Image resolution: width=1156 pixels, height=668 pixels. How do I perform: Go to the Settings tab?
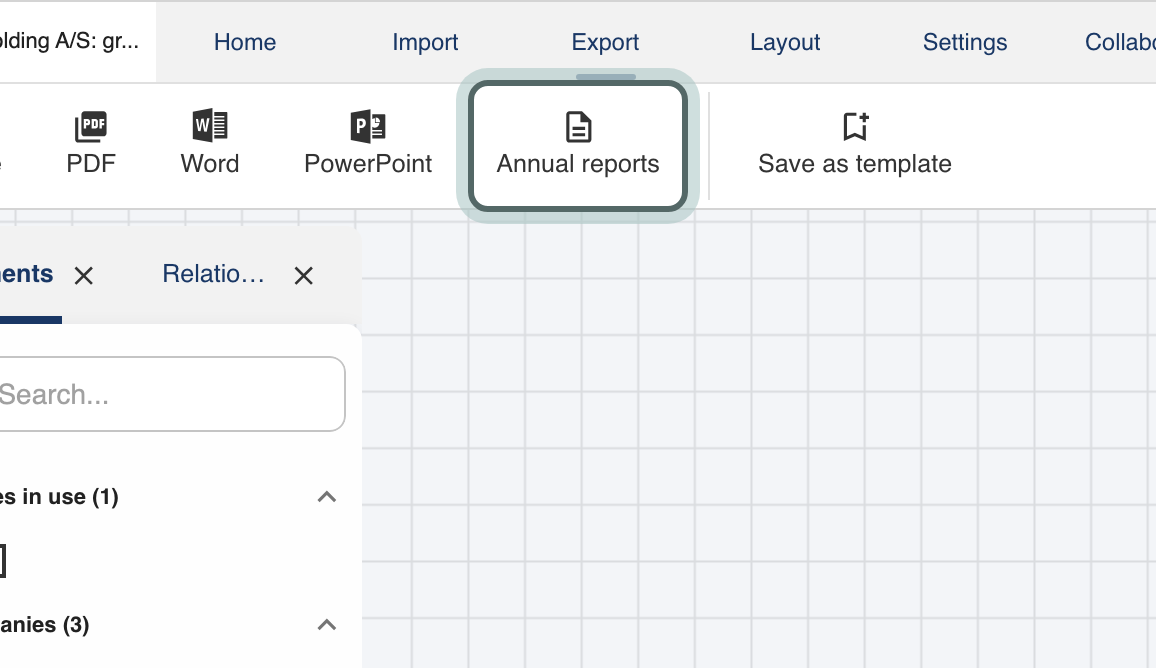point(965,42)
